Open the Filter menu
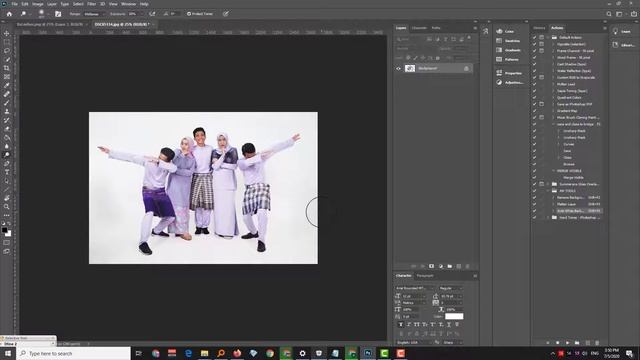 (91, 4)
